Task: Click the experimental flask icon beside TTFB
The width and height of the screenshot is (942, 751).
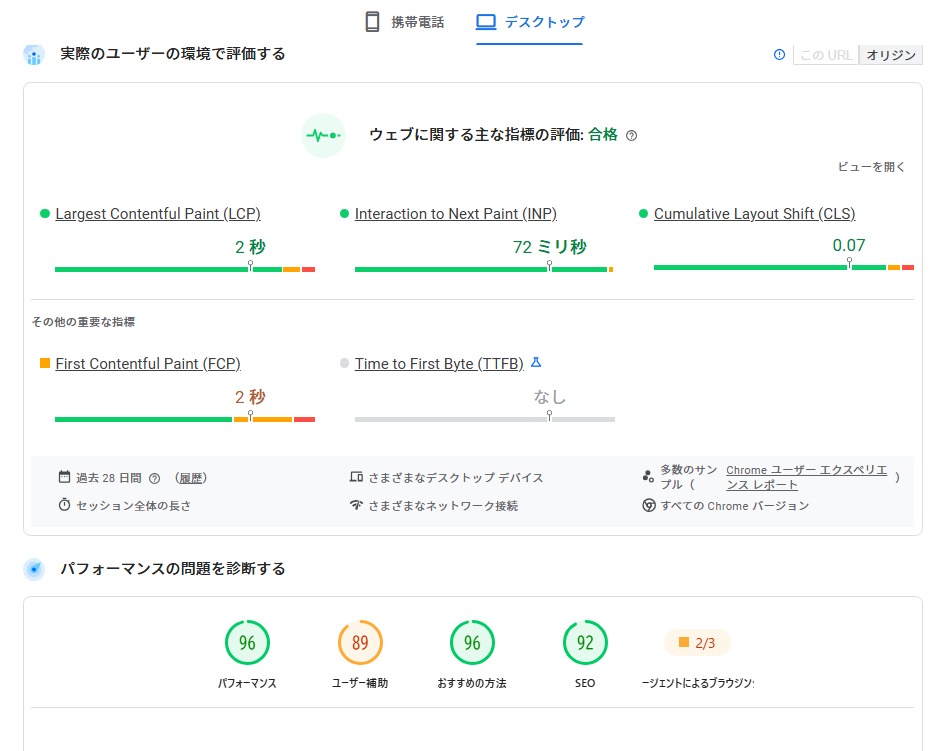Action: pos(536,362)
